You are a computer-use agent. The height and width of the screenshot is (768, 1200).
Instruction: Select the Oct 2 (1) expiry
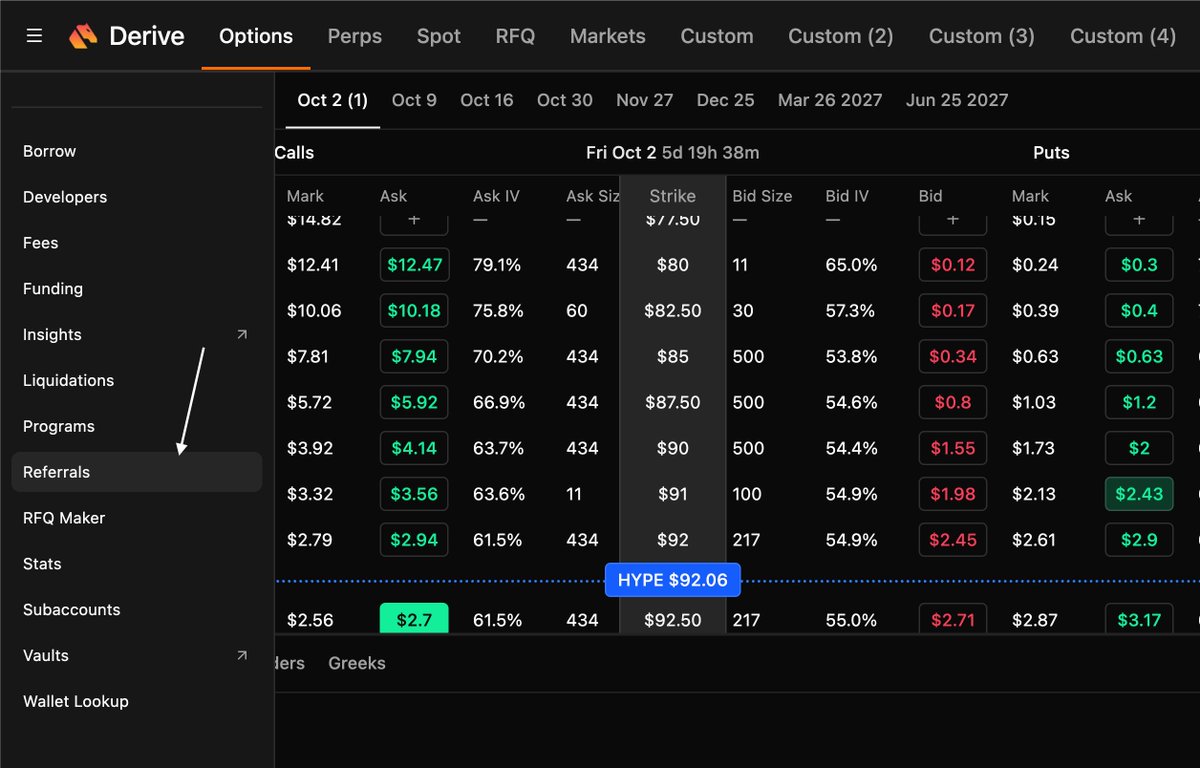click(x=333, y=100)
